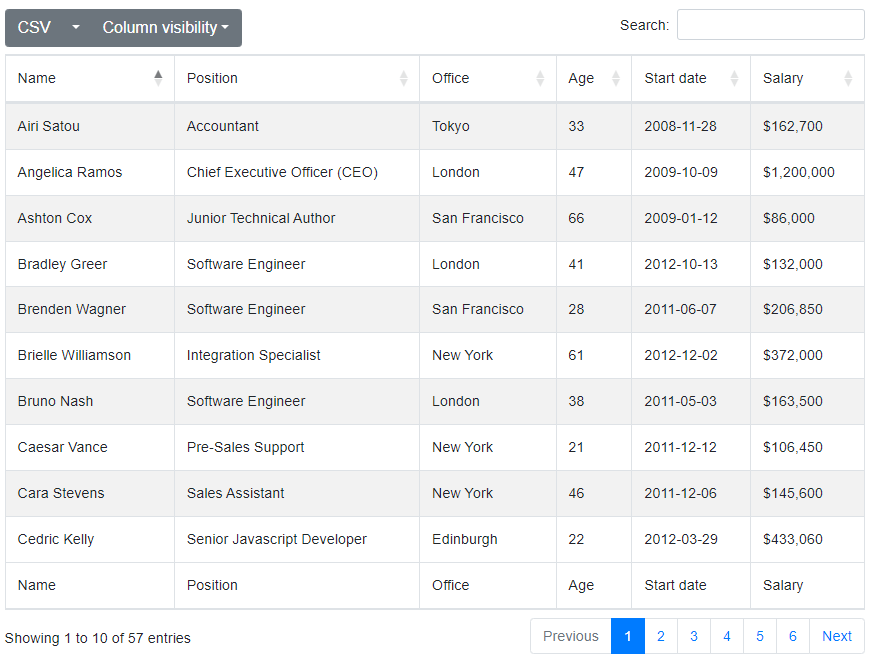Viewport: 879px width, 657px height.
Task: Go to page 4
Action: pyautogui.click(x=727, y=636)
